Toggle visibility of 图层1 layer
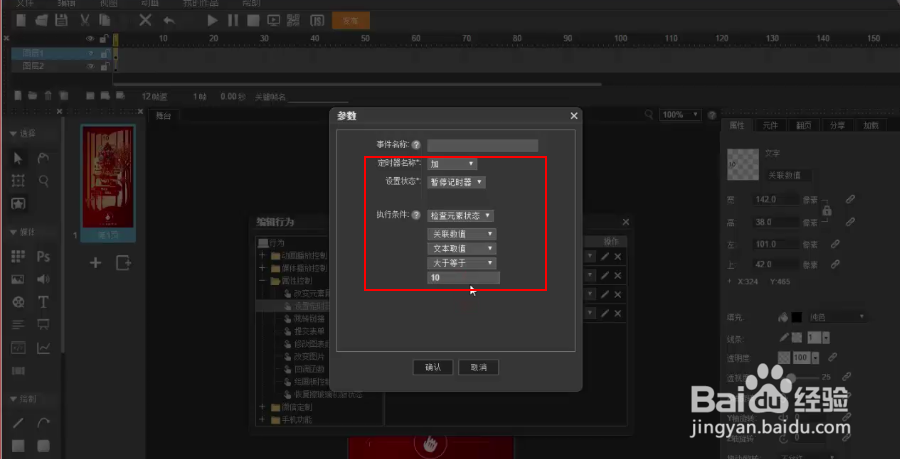 [x=90, y=53]
